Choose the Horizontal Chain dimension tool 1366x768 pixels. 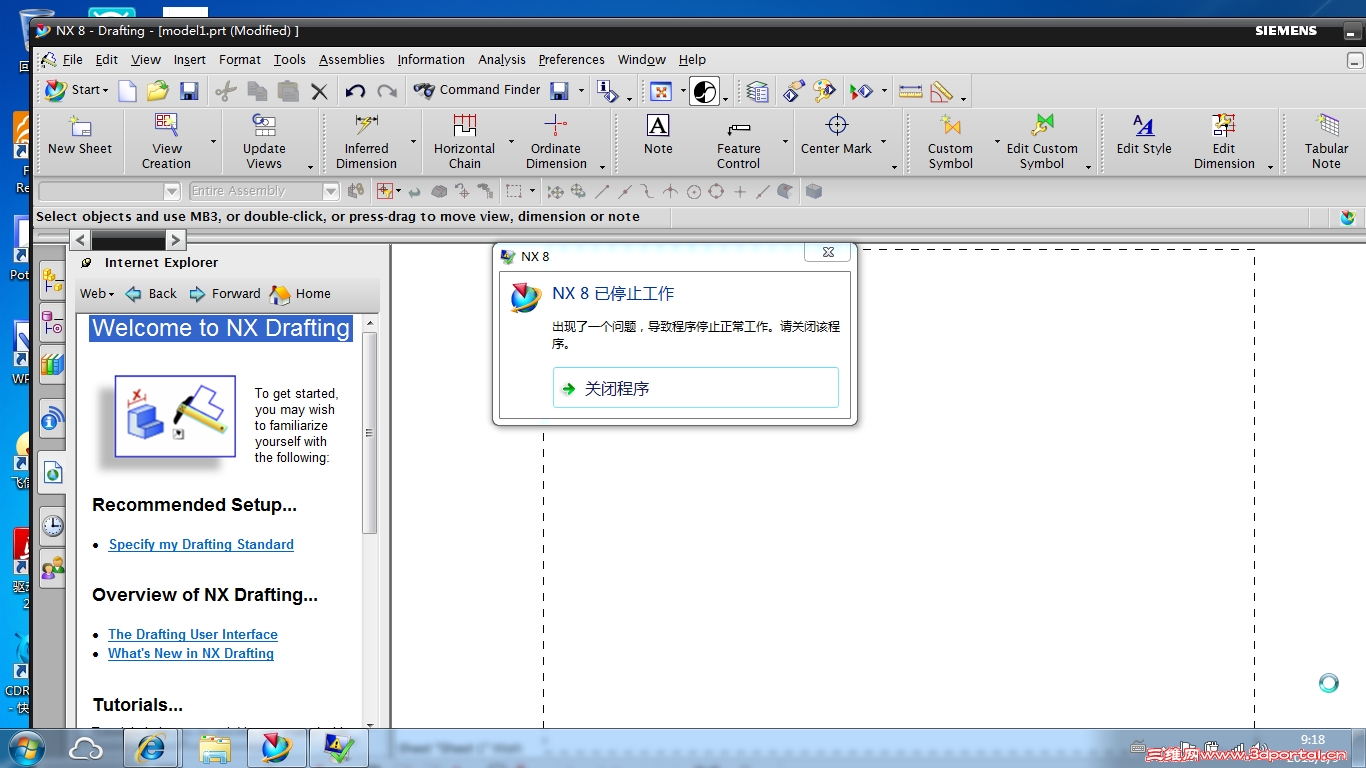click(464, 141)
